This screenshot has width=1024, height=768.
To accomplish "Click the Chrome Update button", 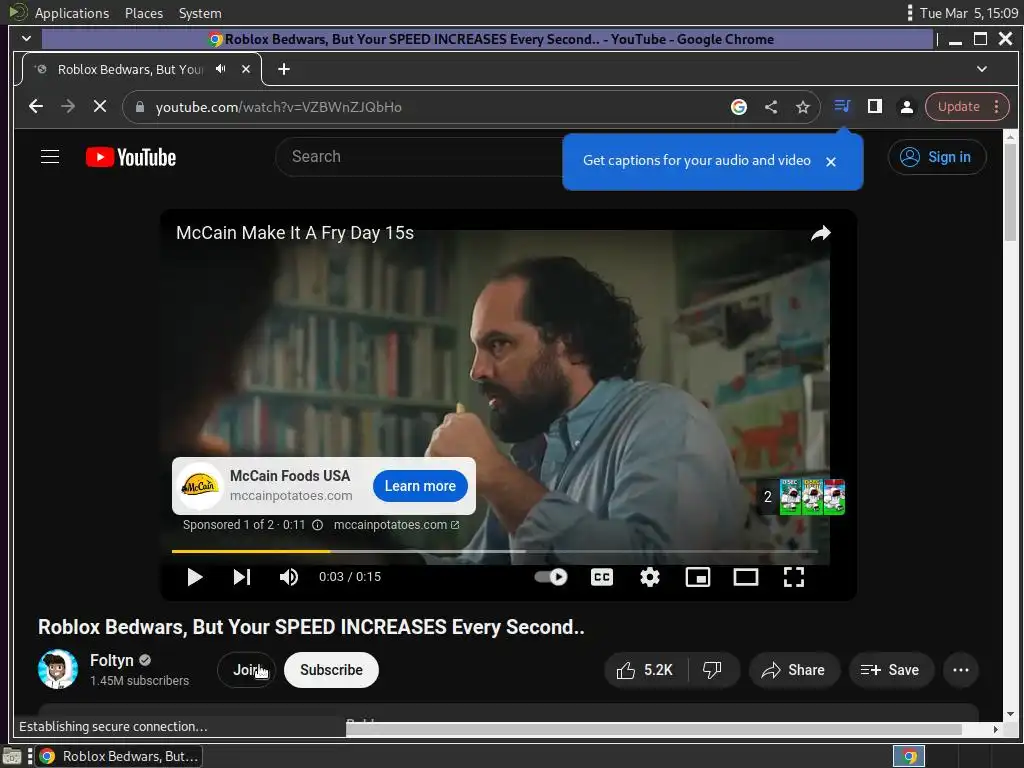I will (959, 106).
